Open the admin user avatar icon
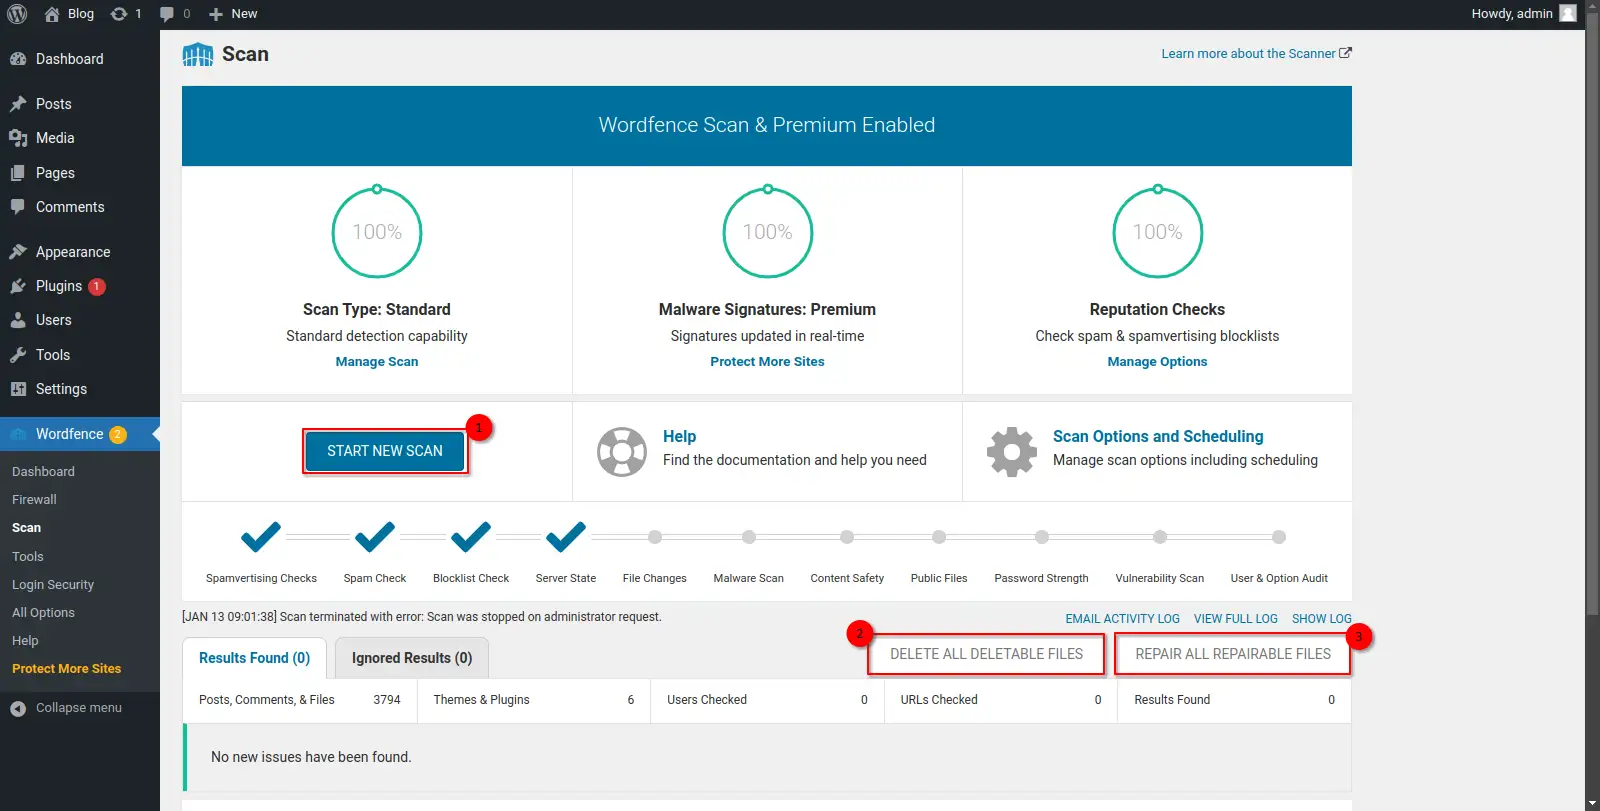Image resolution: width=1600 pixels, height=811 pixels. [x=1568, y=13]
